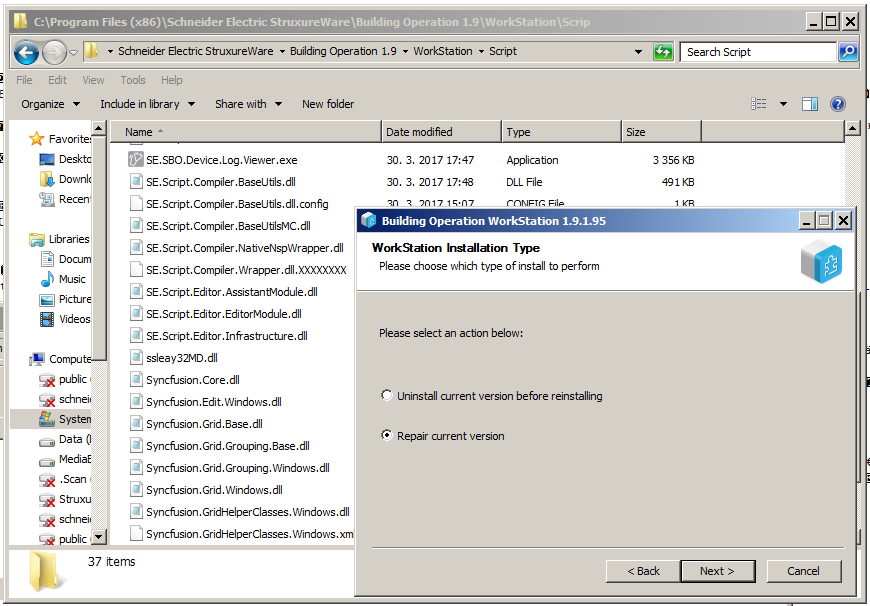Click Back in installer
This screenshot has width=870, height=606.
point(643,571)
